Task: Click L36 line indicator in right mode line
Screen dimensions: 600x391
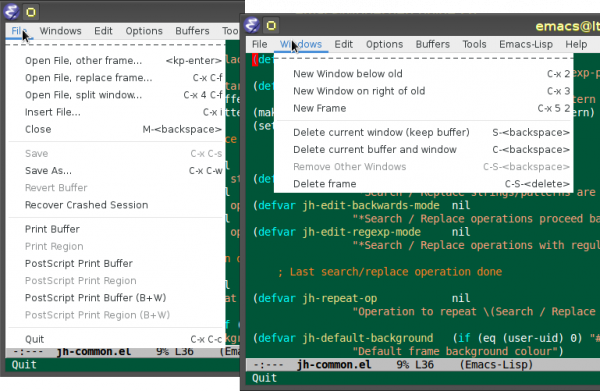Action: [424, 365]
